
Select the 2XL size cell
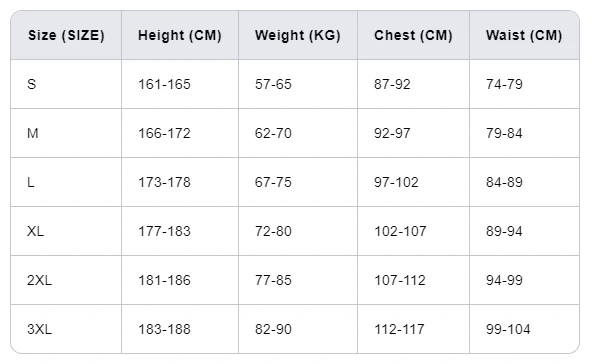[x=66, y=280]
